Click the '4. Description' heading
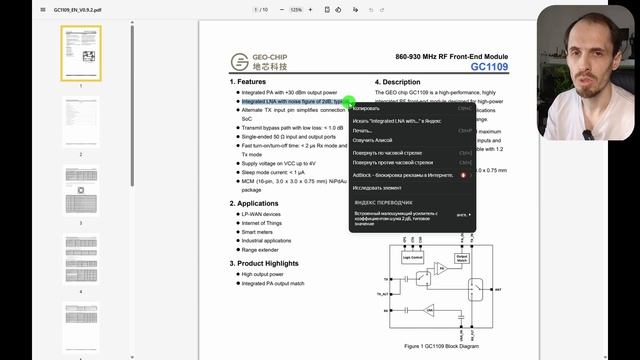 point(398,82)
